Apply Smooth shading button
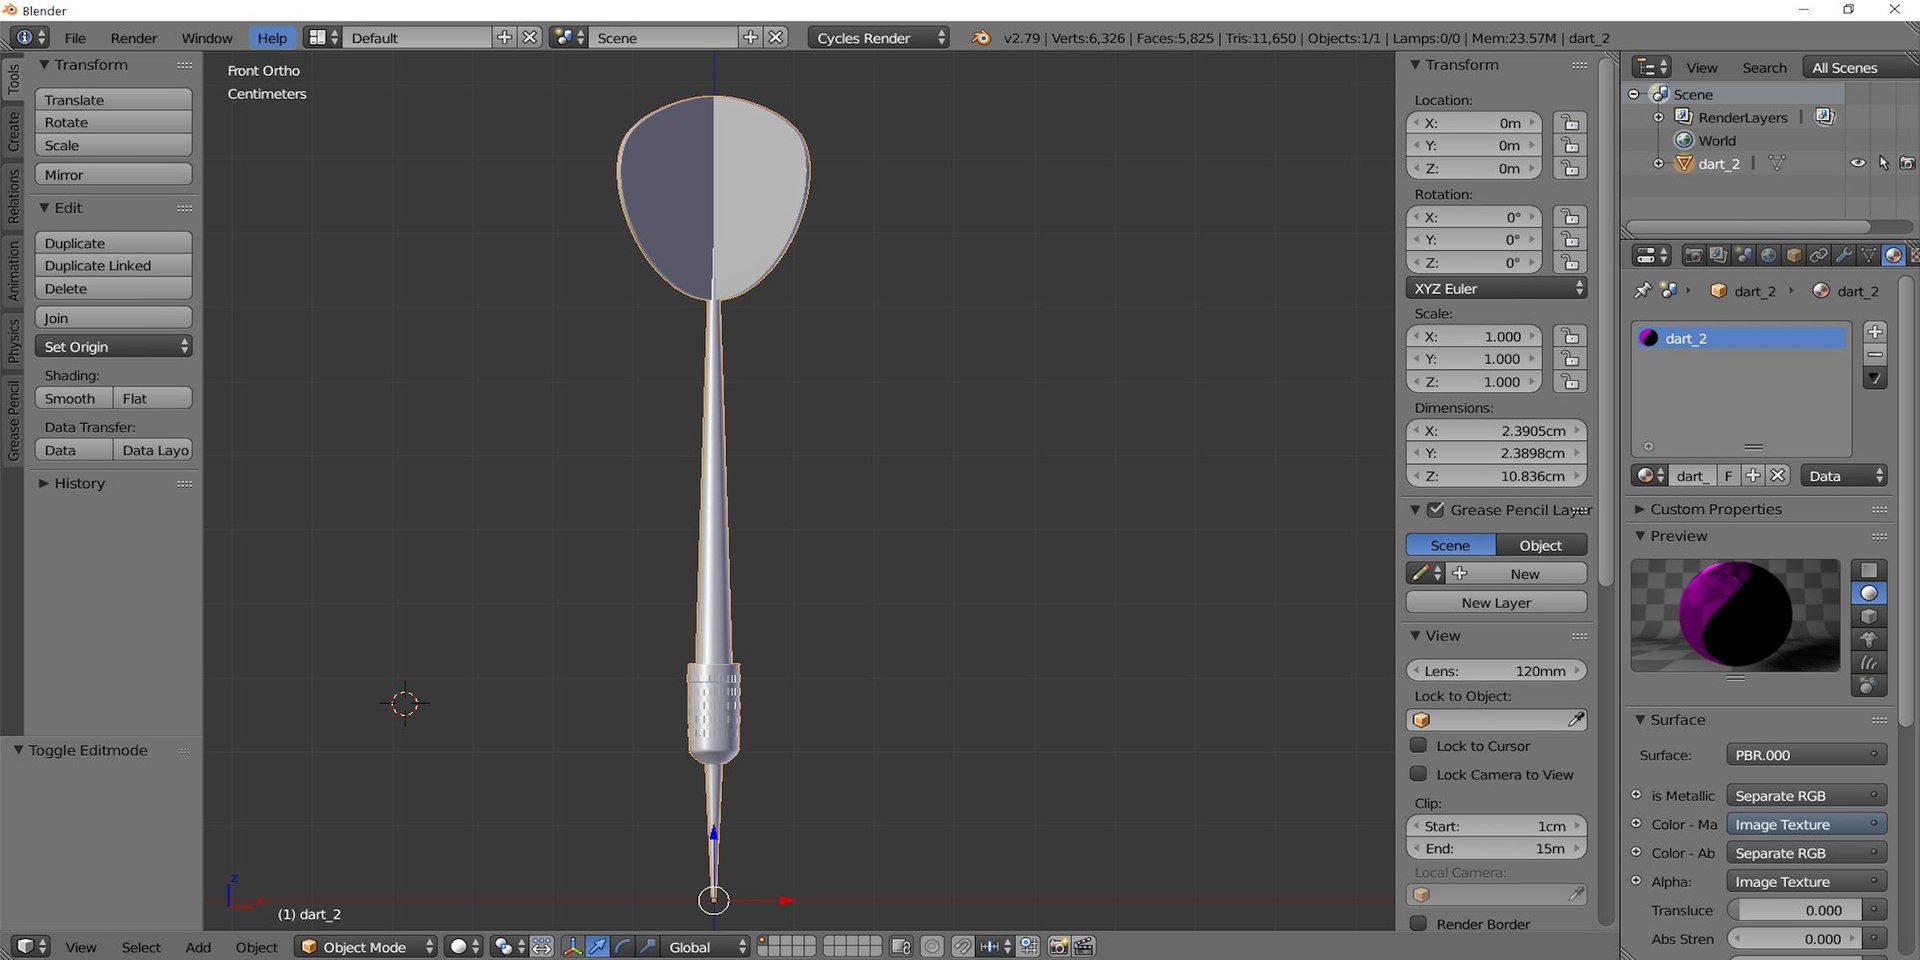 tap(74, 398)
